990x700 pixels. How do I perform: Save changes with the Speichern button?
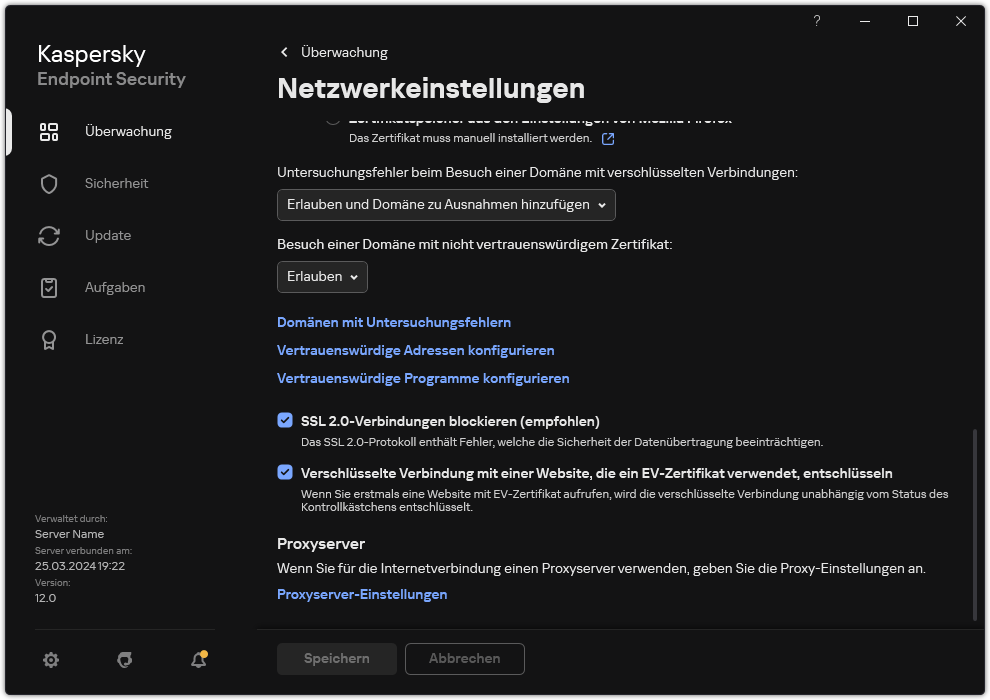(x=336, y=659)
